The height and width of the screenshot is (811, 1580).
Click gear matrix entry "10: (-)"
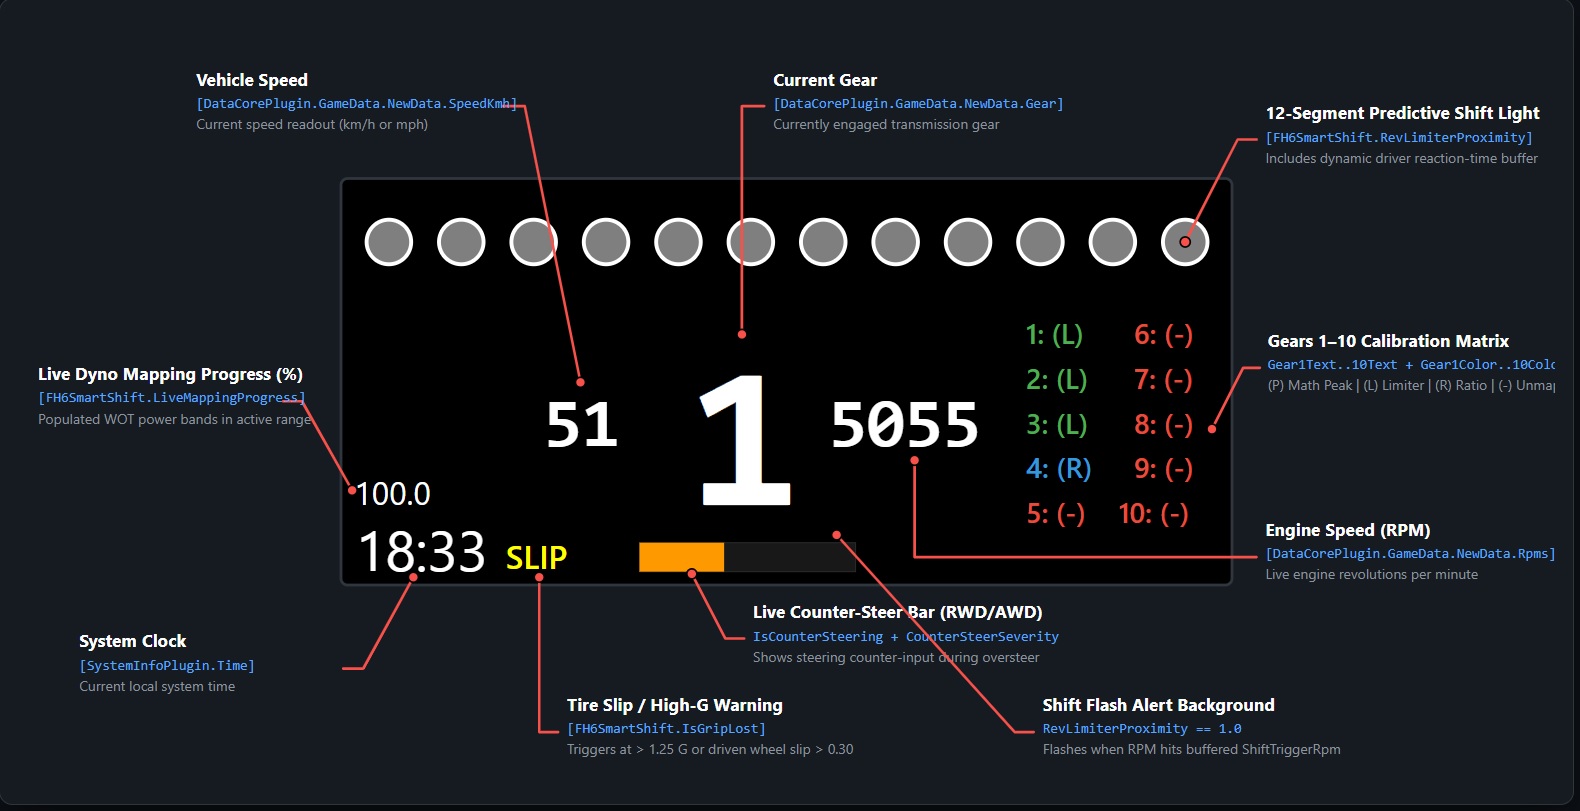coord(1153,514)
